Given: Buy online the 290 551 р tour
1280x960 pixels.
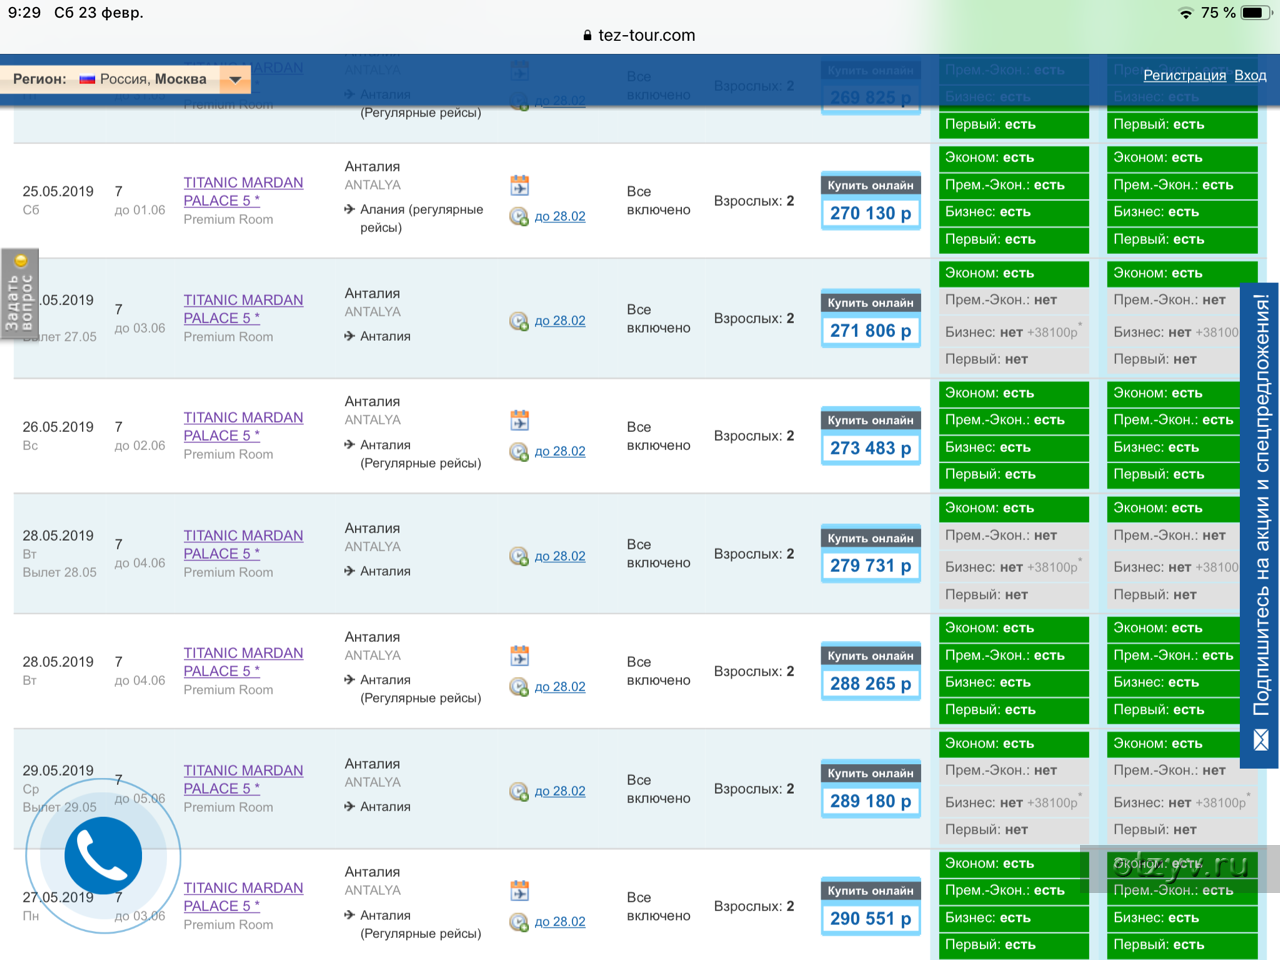Looking at the screenshot, I should pos(870,907).
